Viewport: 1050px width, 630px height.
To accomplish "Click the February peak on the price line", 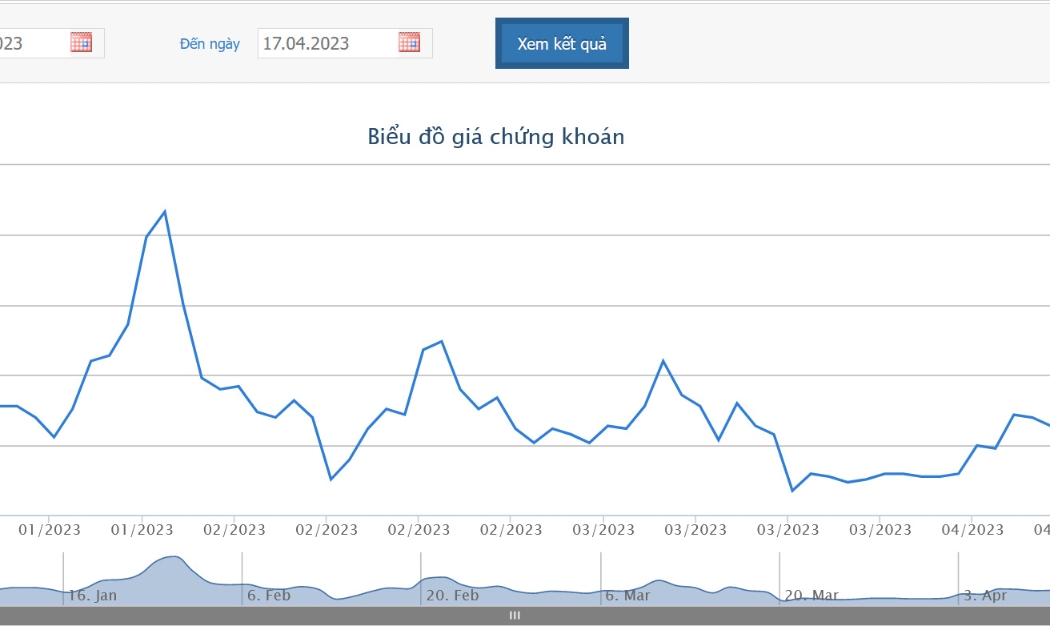I will click(x=441, y=341).
